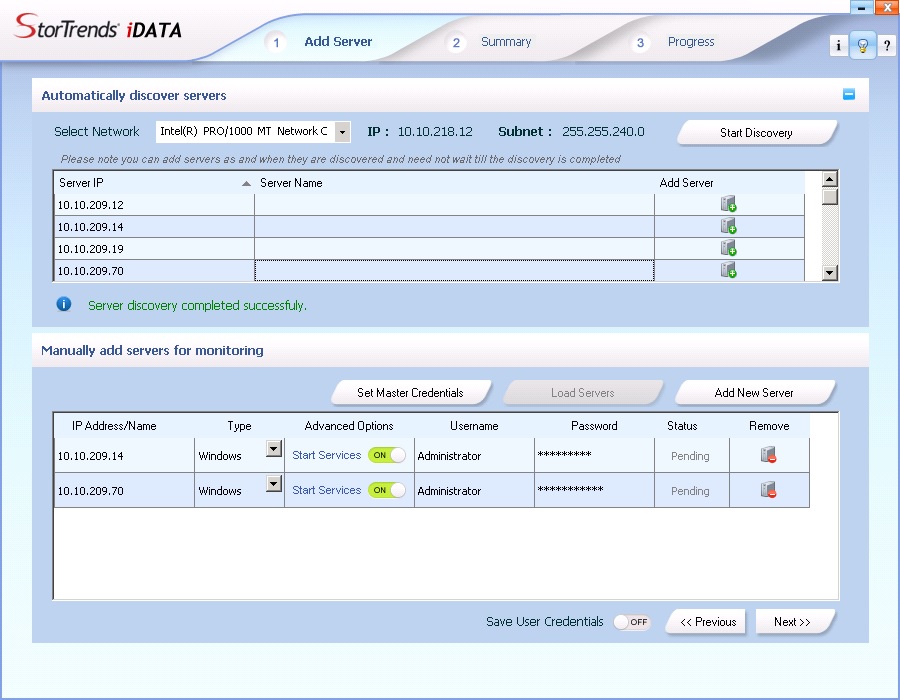Open the Select Network dropdown
Image resolution: width=900 pixels, height=700 pixels.
[342, 132]
